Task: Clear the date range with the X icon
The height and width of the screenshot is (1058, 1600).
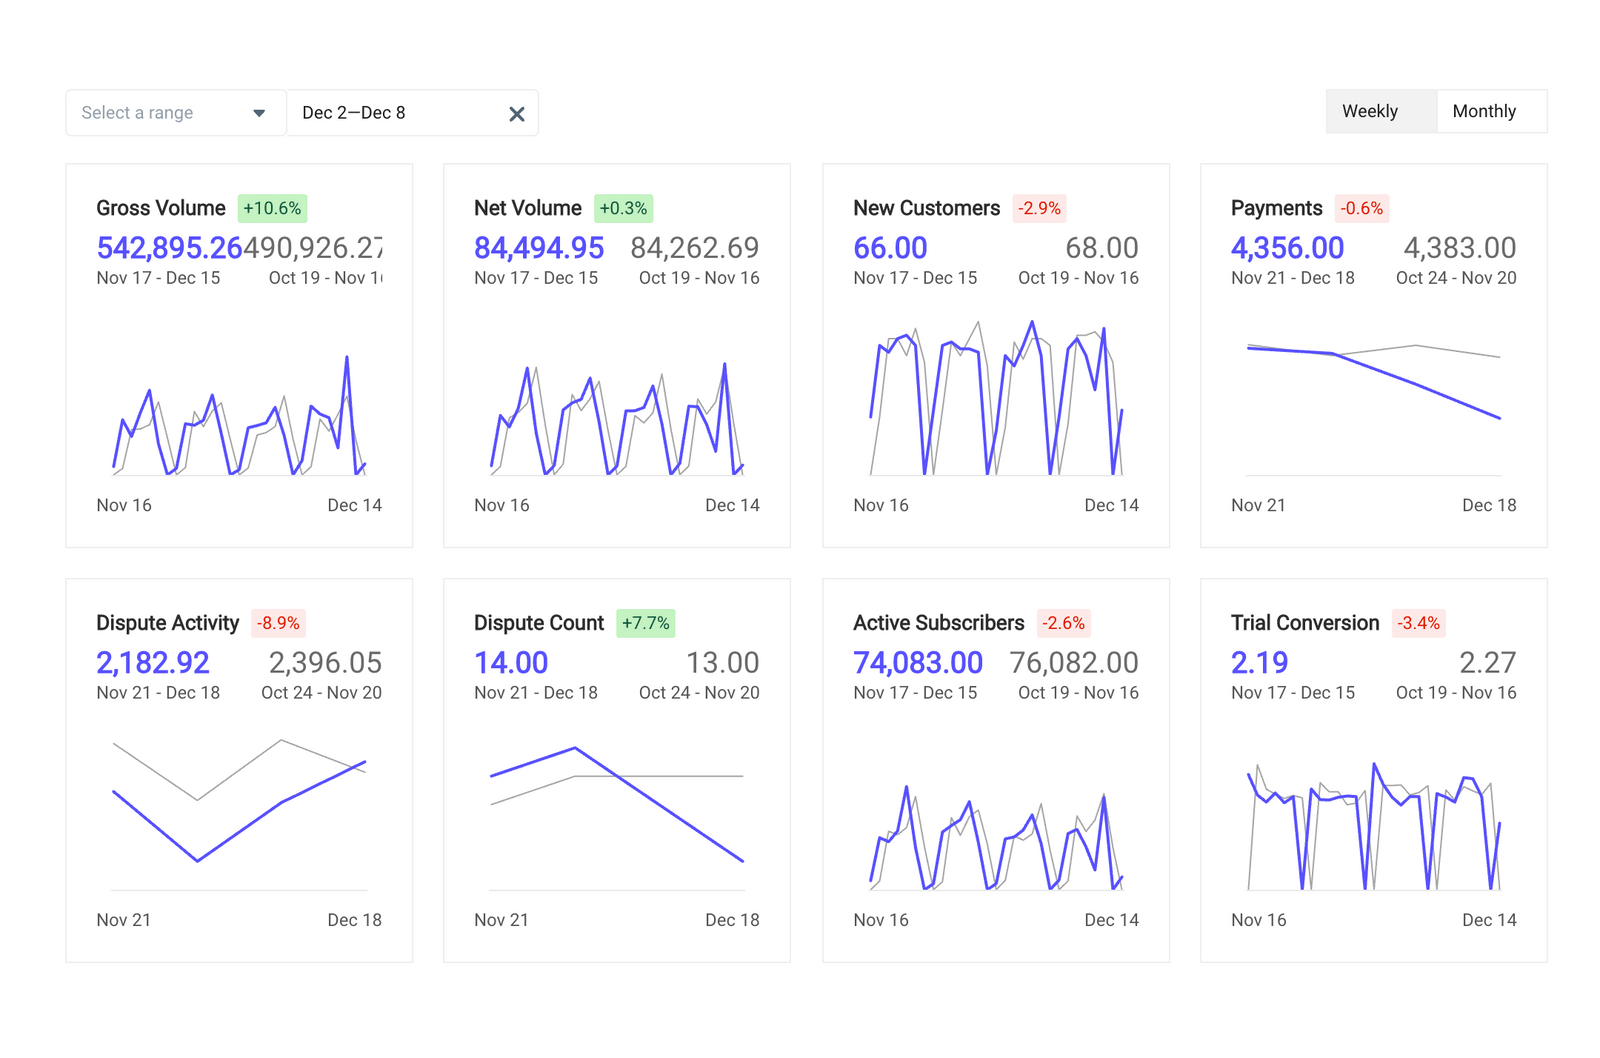Action: (516, 113)
